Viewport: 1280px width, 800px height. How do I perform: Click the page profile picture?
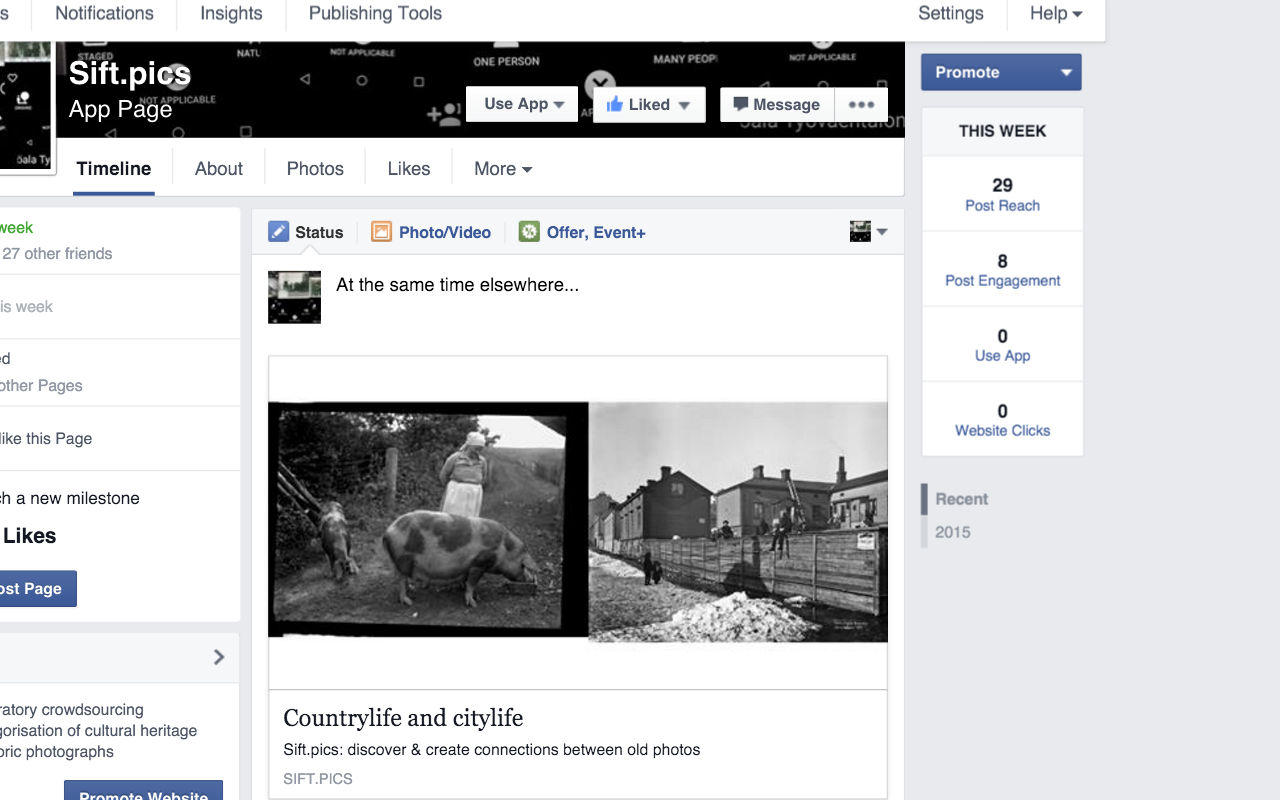tap(24, 104)
